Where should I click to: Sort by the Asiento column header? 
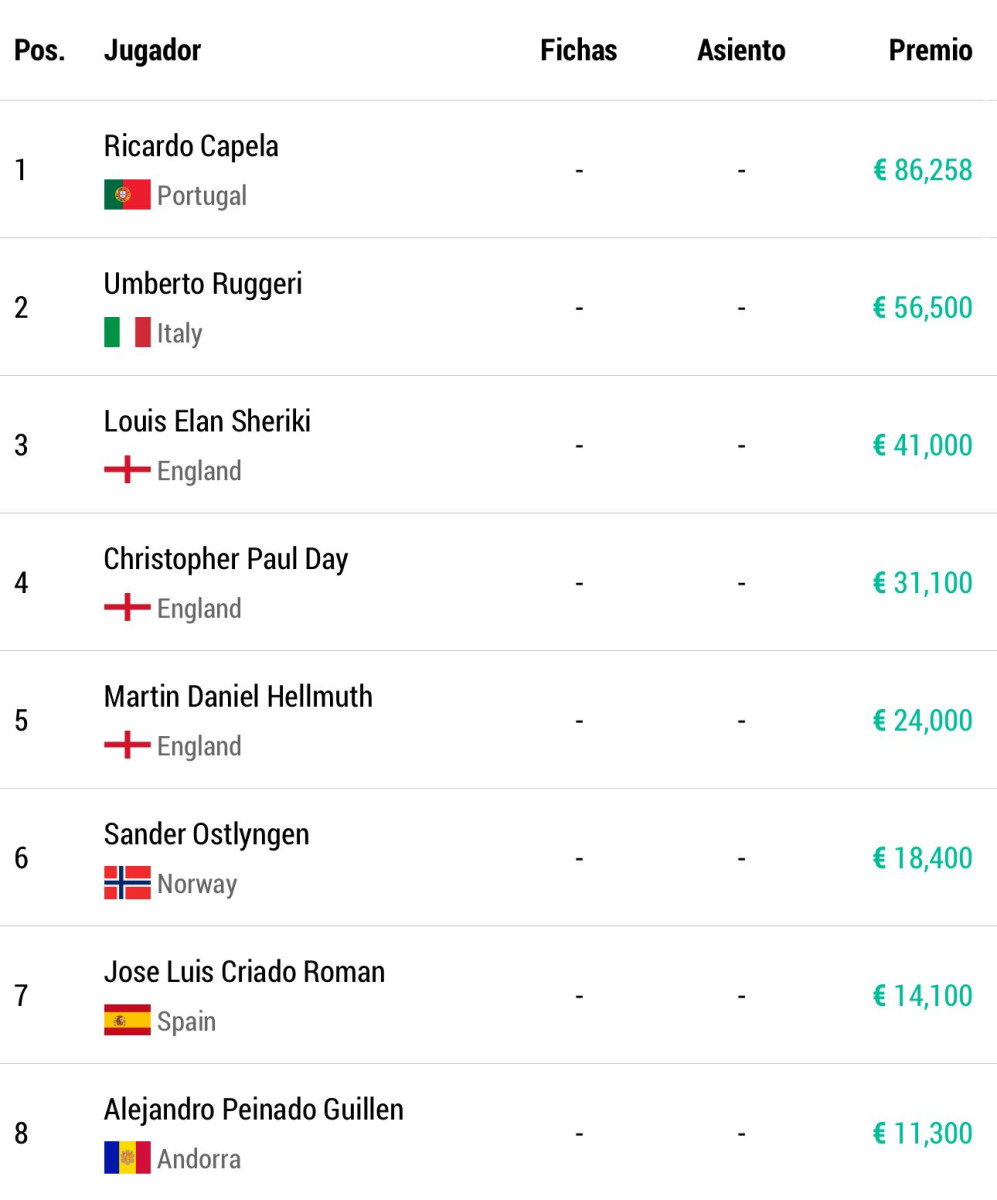coord(741,51)
